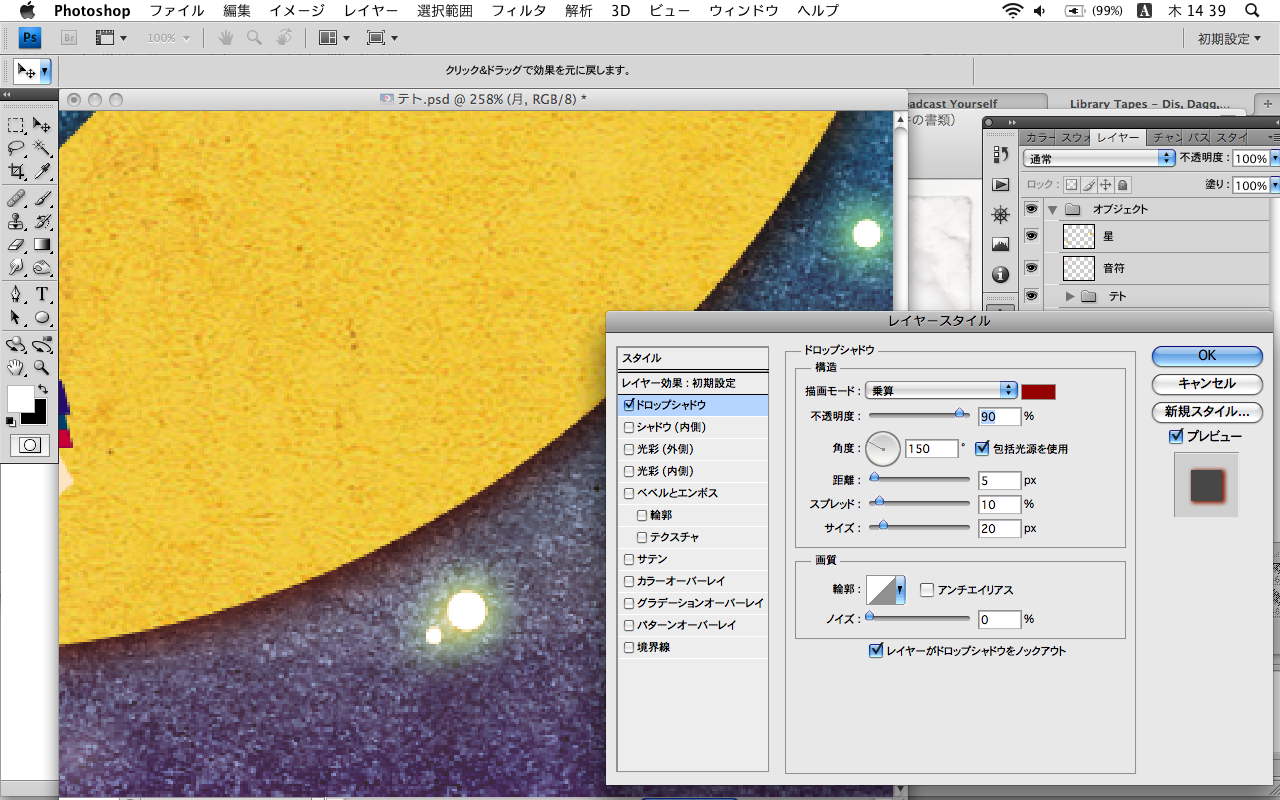Select the Magic Wand tool
Viewport: 1280px width, 800px height.
[x=42, y=148]
